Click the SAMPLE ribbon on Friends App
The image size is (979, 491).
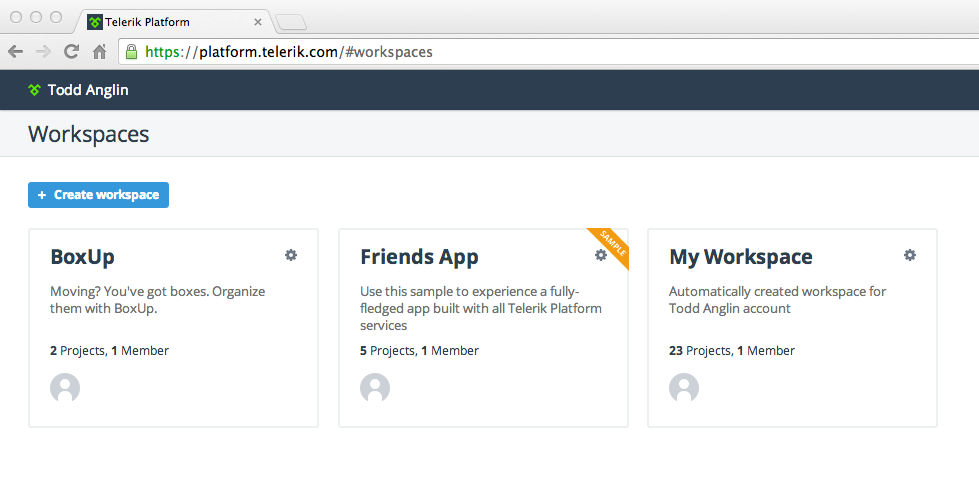tap(611, 246)
